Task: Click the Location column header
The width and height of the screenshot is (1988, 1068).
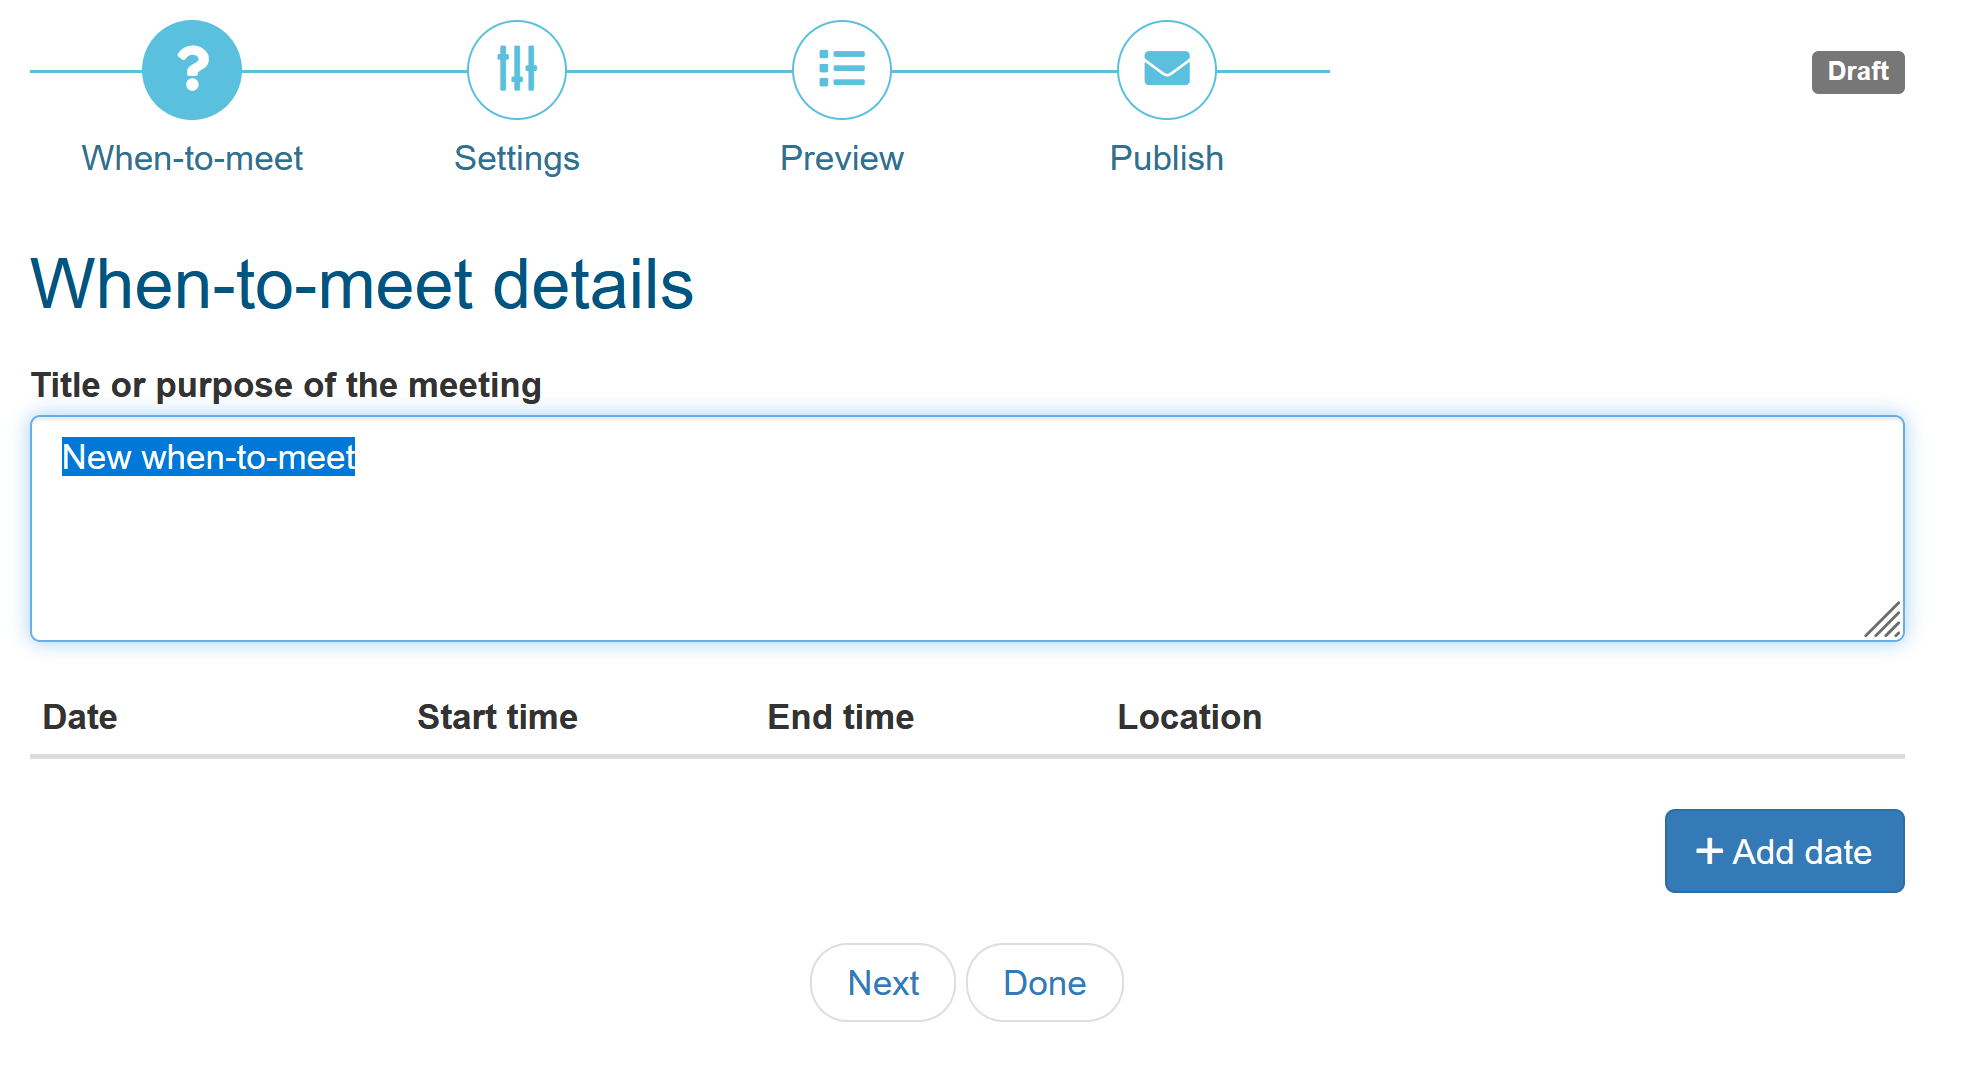Action: coord(1189,717)
